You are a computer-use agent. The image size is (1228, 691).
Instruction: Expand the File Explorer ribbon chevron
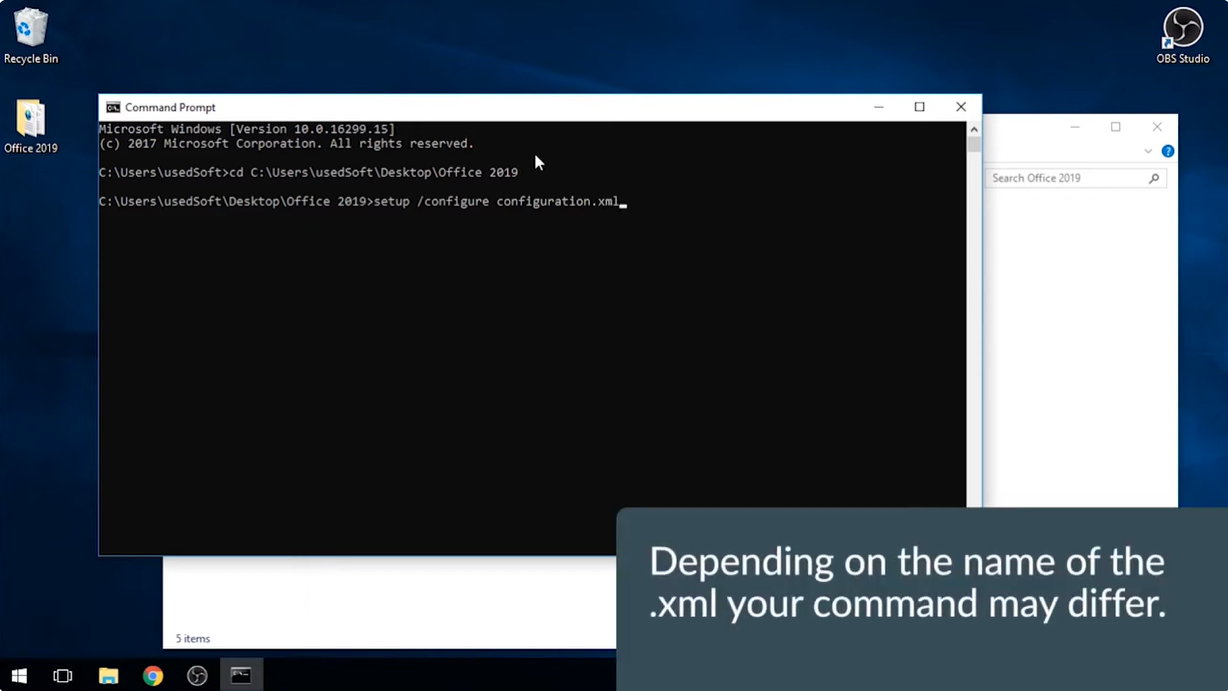tap(1148, 151)
